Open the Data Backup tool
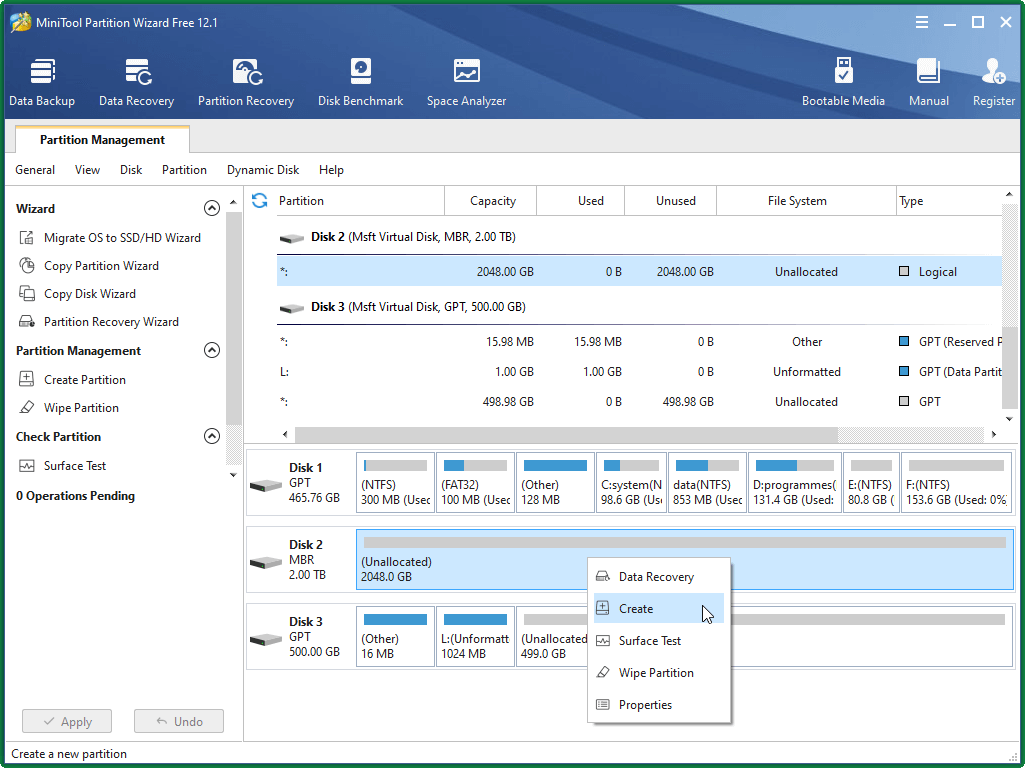Image resolution: width=1025 pixels, height=768 pixels. [x=42, y=80]
